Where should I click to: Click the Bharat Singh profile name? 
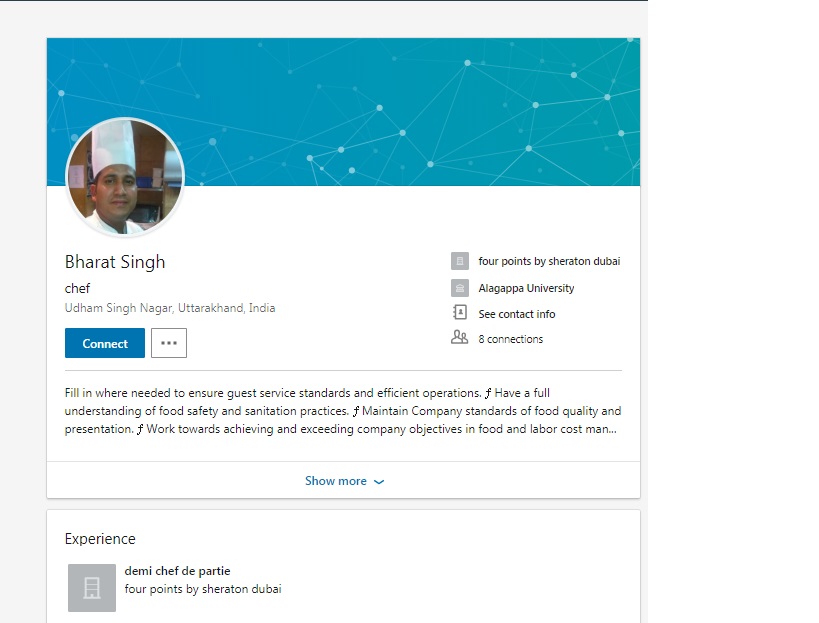click(115, 262)
